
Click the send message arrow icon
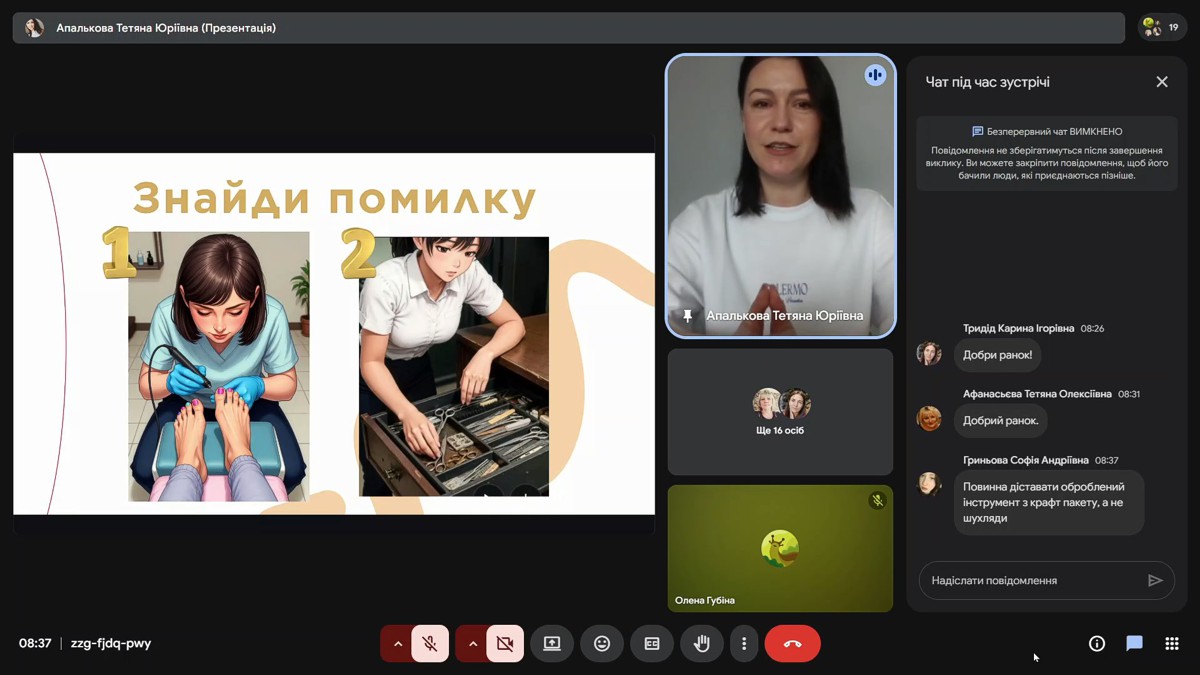point(1155,580)
